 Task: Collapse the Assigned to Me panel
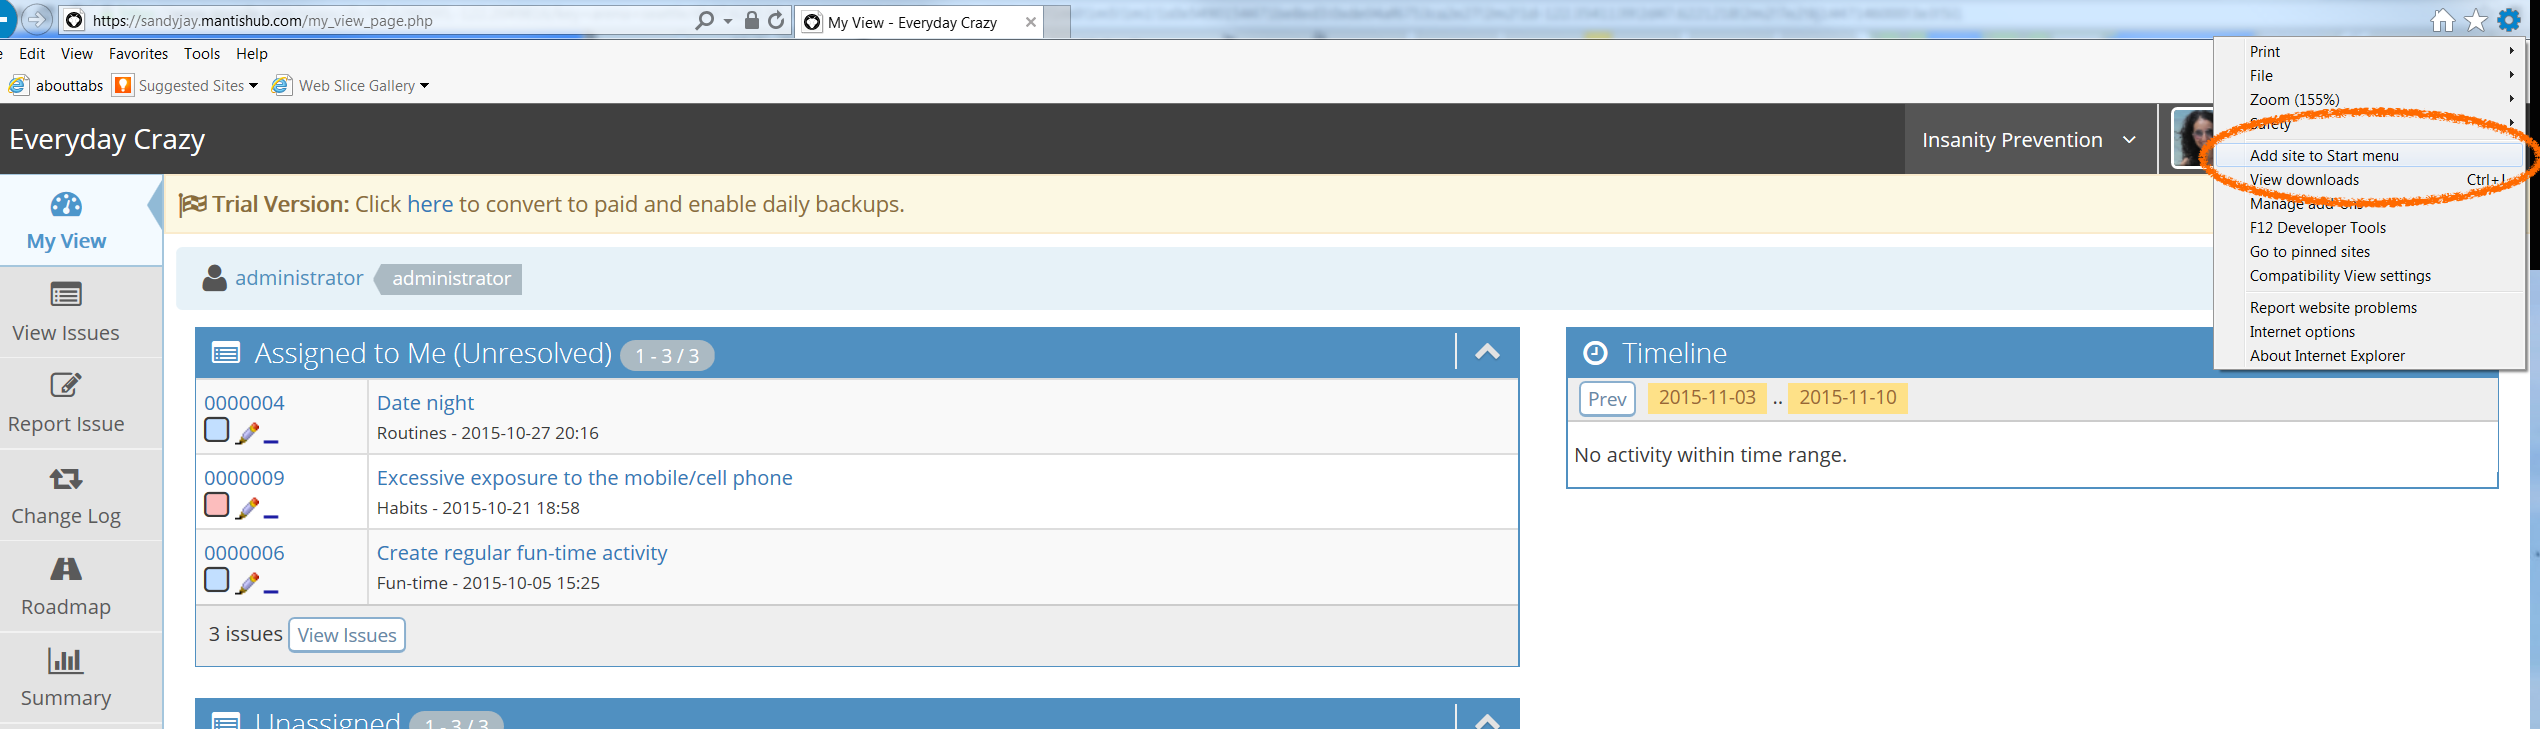1487,352
